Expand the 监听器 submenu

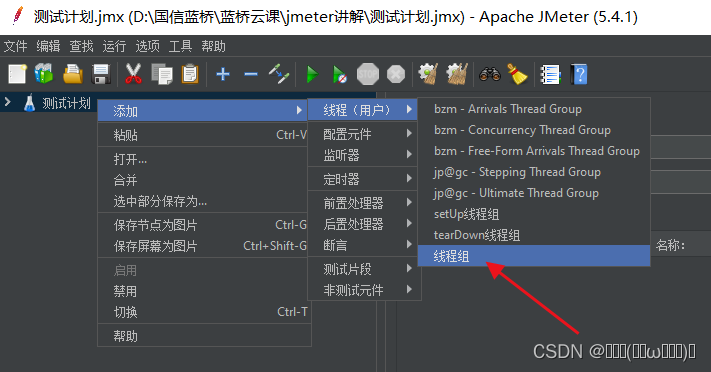[x=362, y=155]
